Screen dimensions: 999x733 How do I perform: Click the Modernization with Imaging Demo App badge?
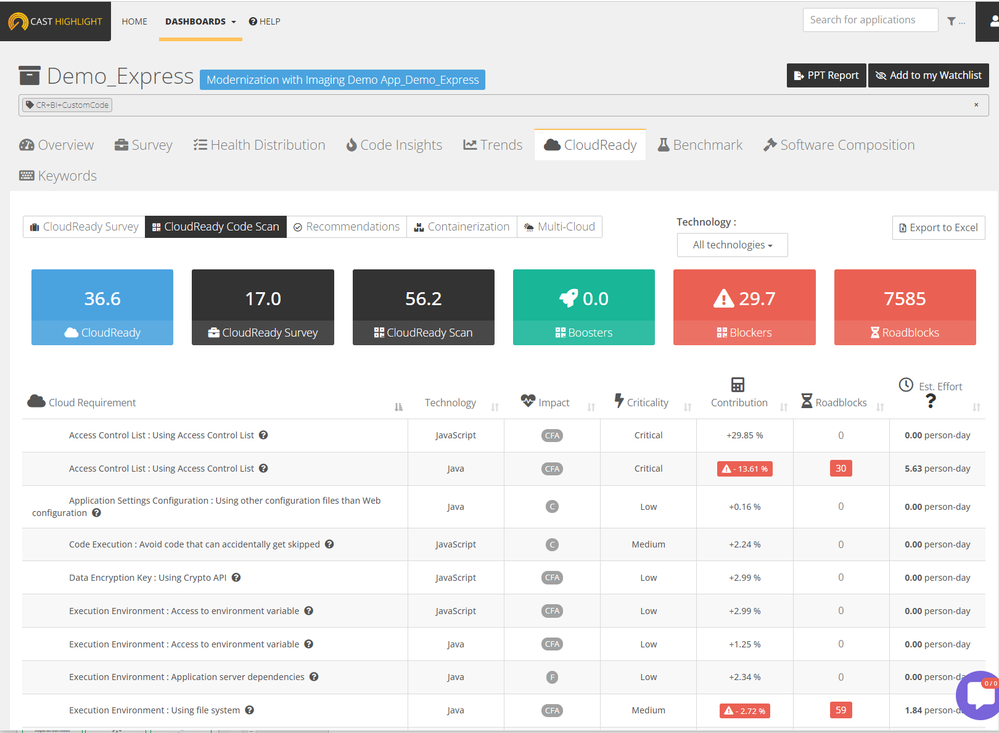342,80
